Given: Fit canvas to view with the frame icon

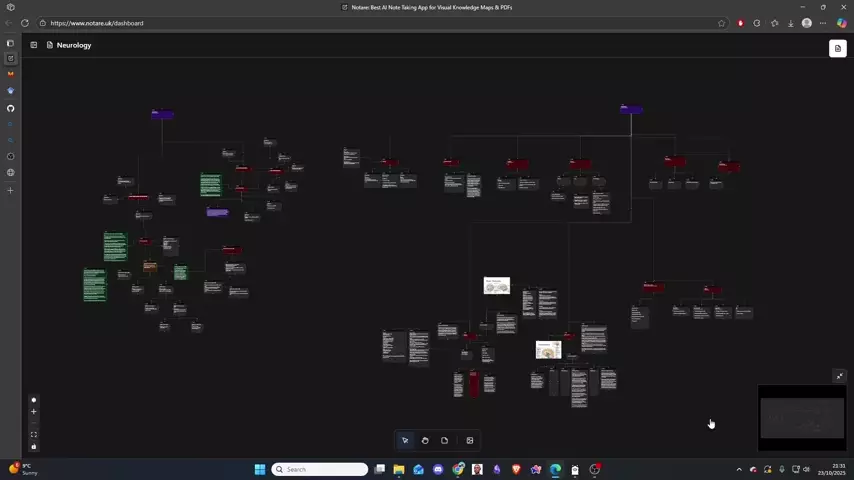Looking at the screenshot, I should point(33,435).
